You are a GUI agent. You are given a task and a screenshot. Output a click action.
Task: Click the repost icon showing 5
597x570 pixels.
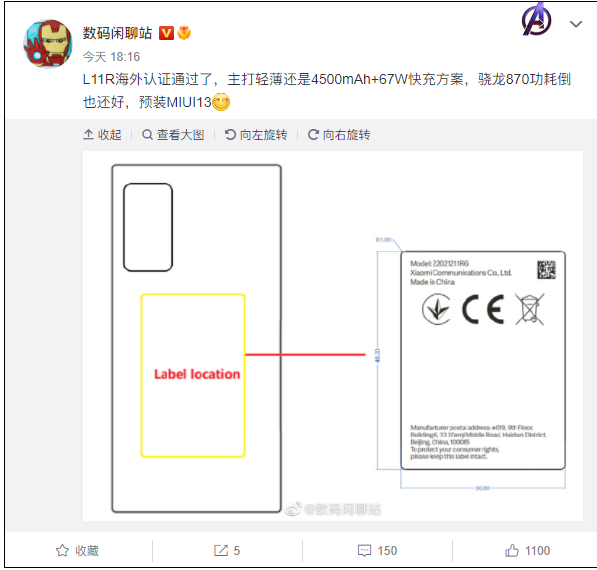tap(221, 550)
